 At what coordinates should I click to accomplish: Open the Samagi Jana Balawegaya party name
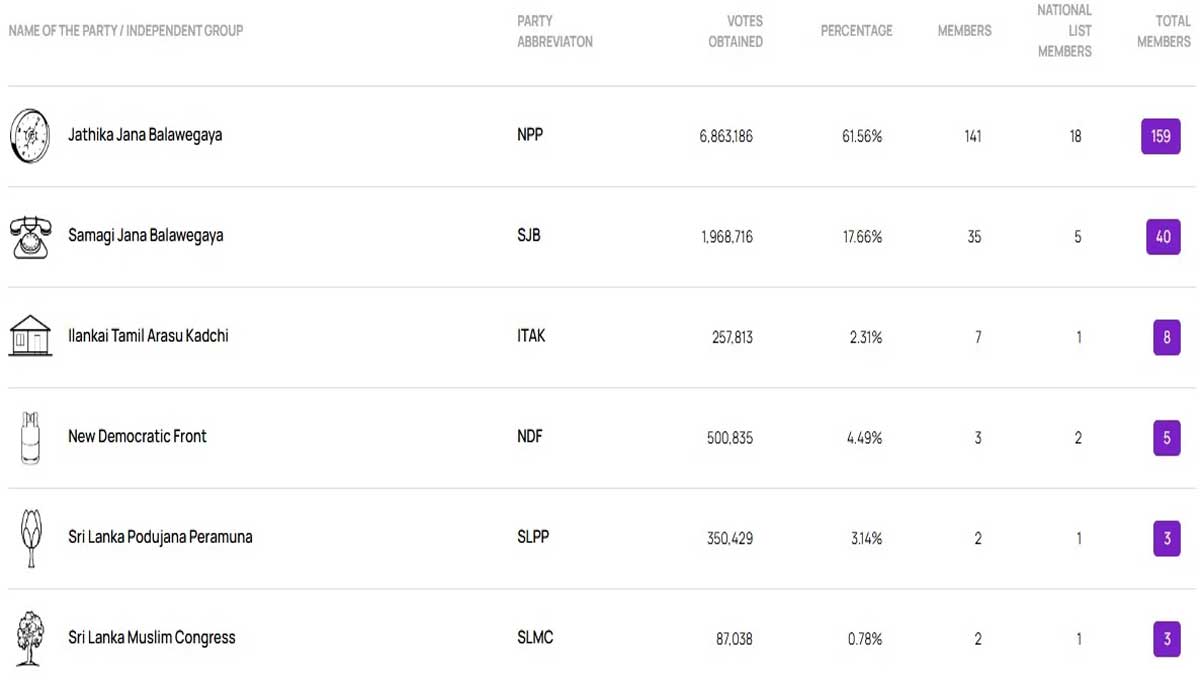click(145, 236)
